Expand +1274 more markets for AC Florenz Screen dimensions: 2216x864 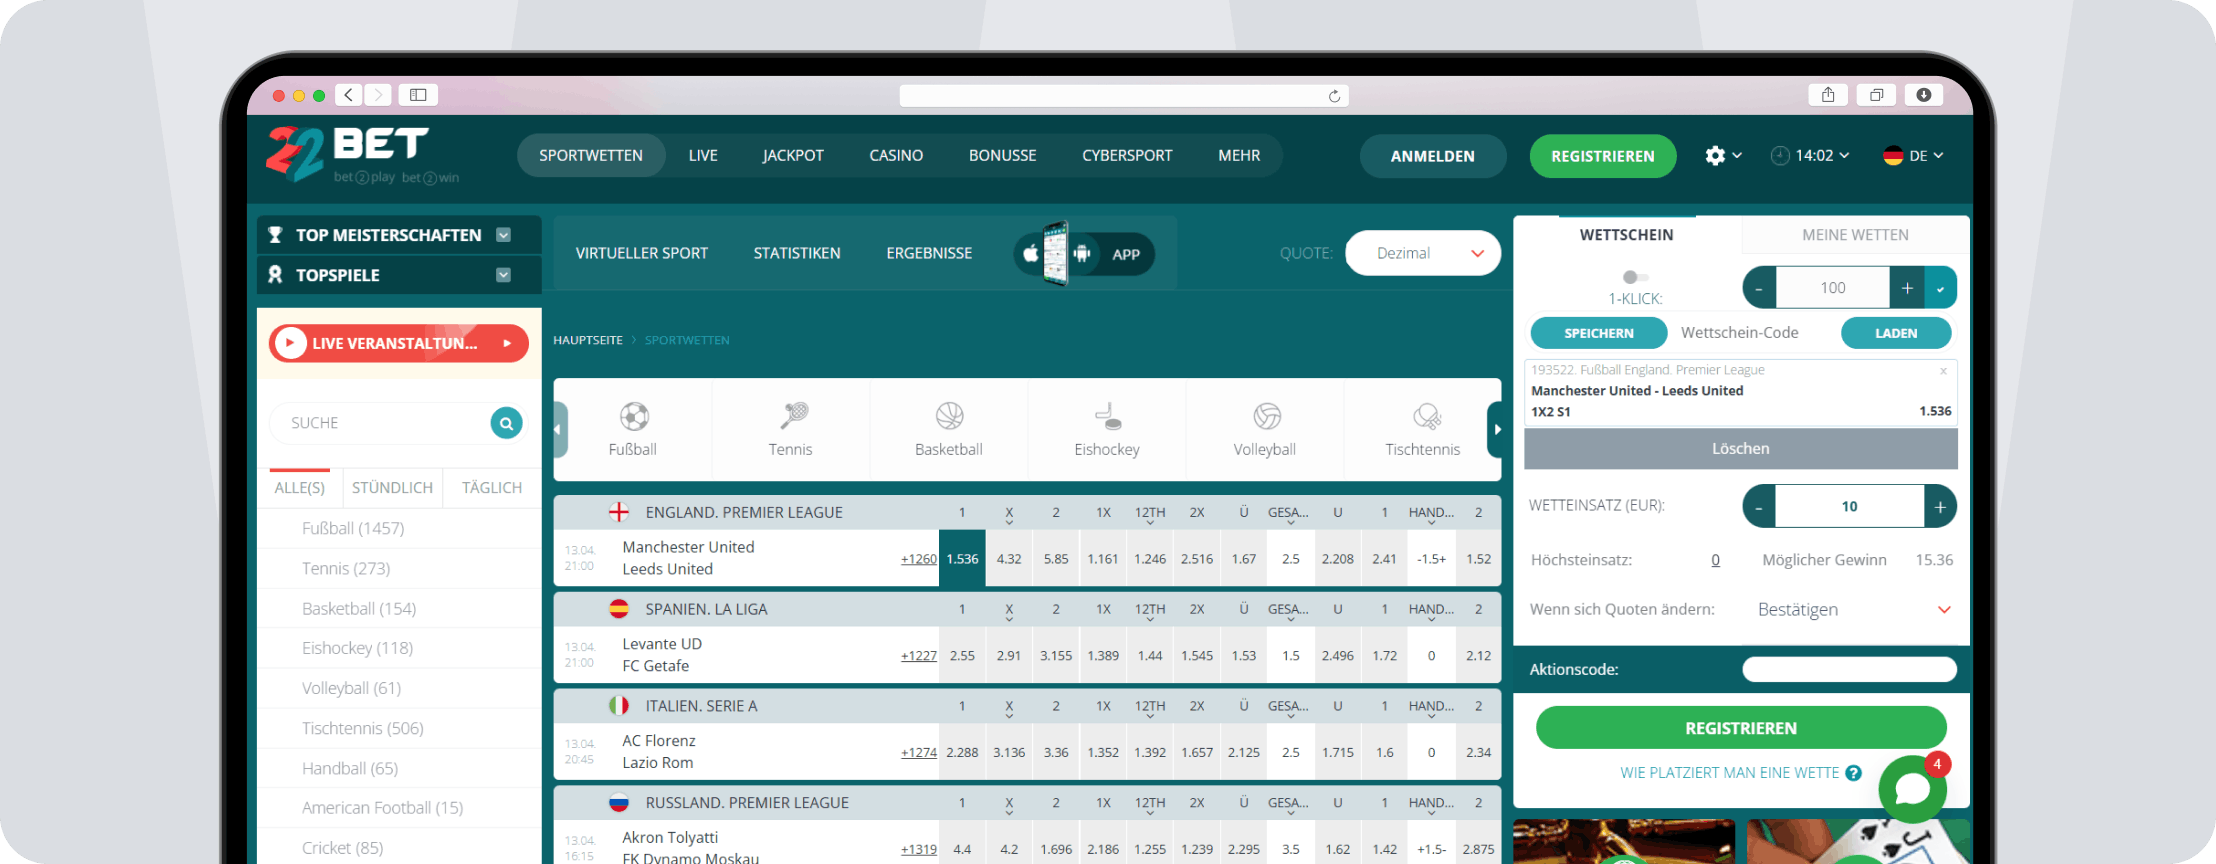tap(919, 753)
